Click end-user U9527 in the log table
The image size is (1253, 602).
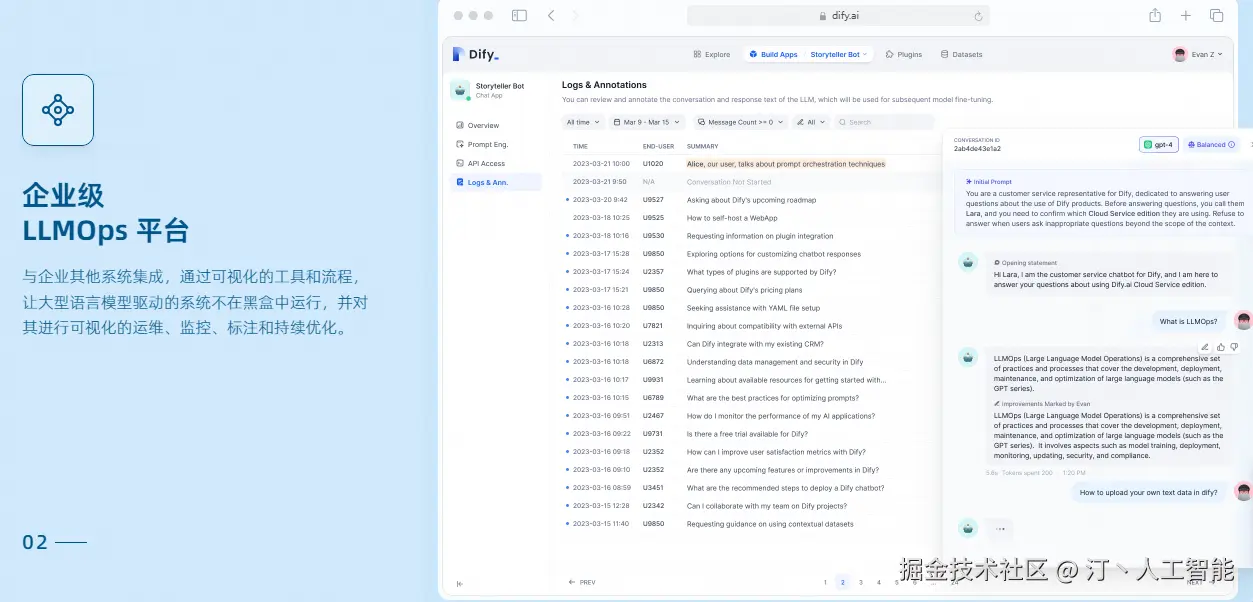click(x=653, y=200)
